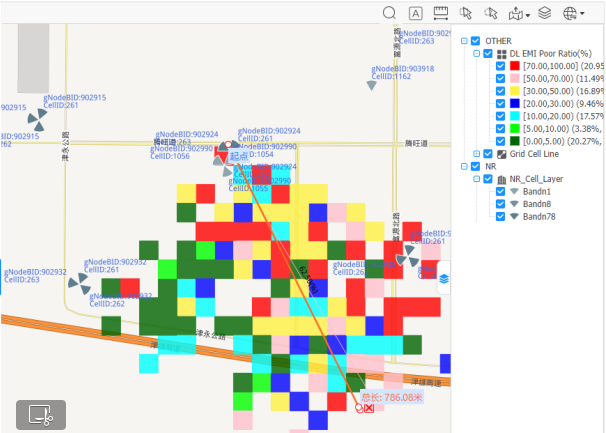The image size is (606, 433).
Task: Open the export map dropdown arrow
Action: 528,15
